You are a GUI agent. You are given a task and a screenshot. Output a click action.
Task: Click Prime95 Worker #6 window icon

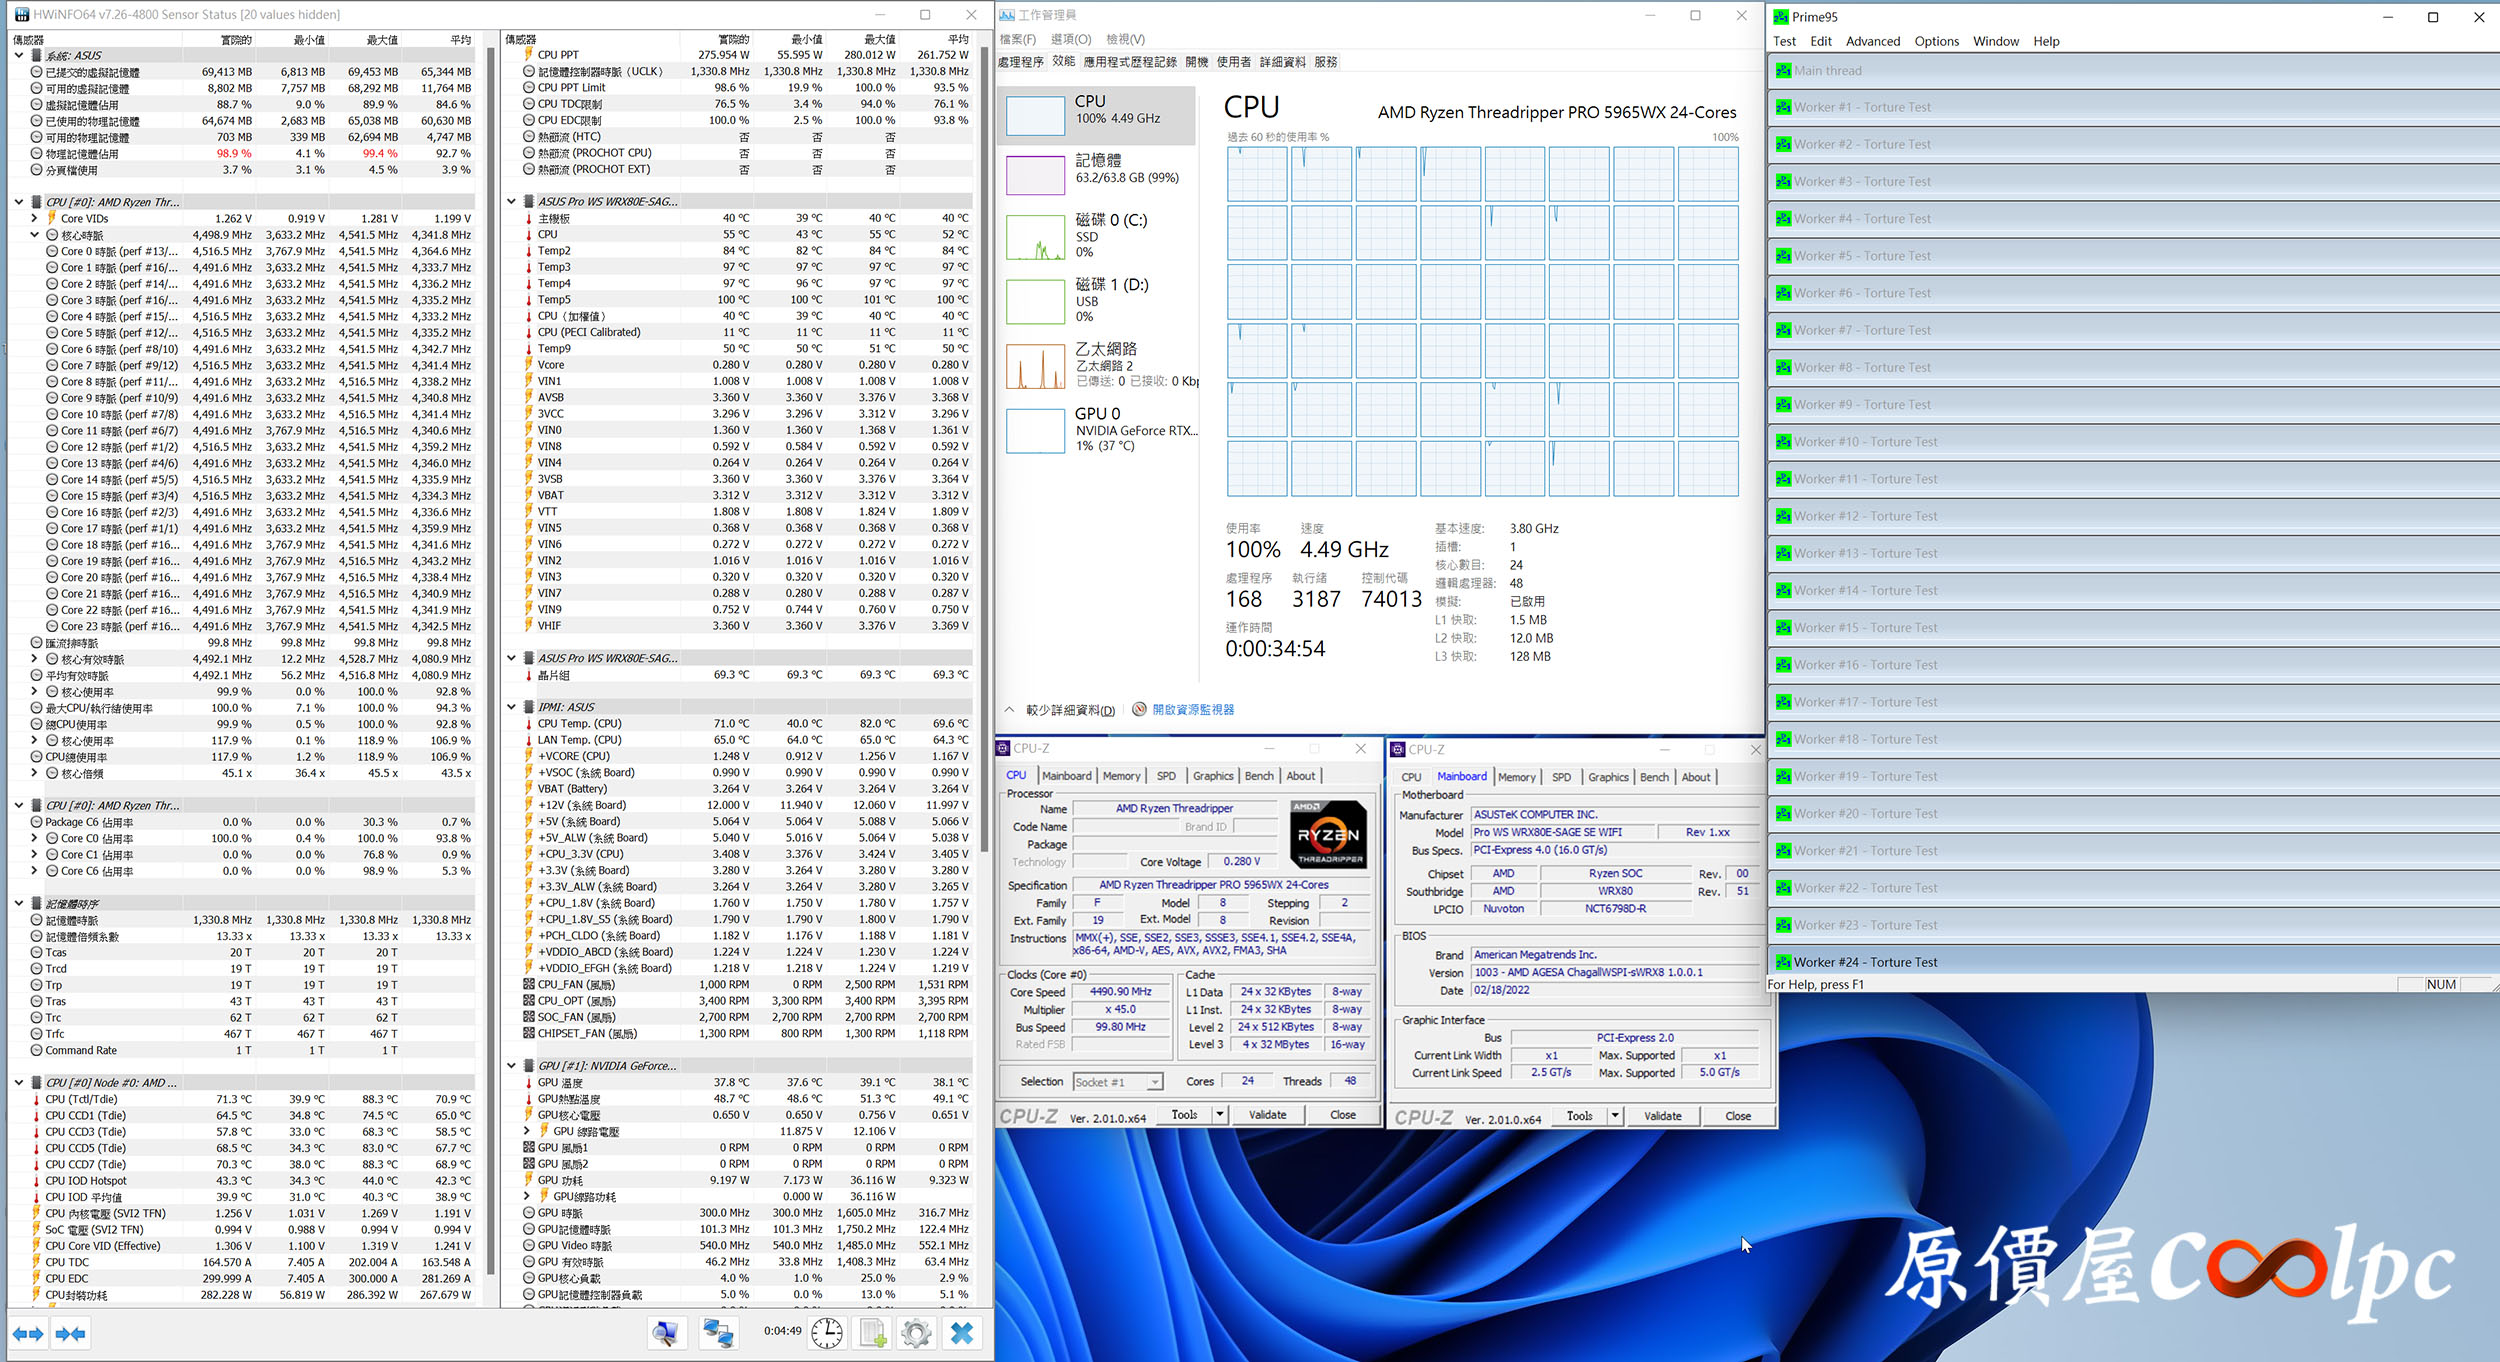[x=1783, y=293]
